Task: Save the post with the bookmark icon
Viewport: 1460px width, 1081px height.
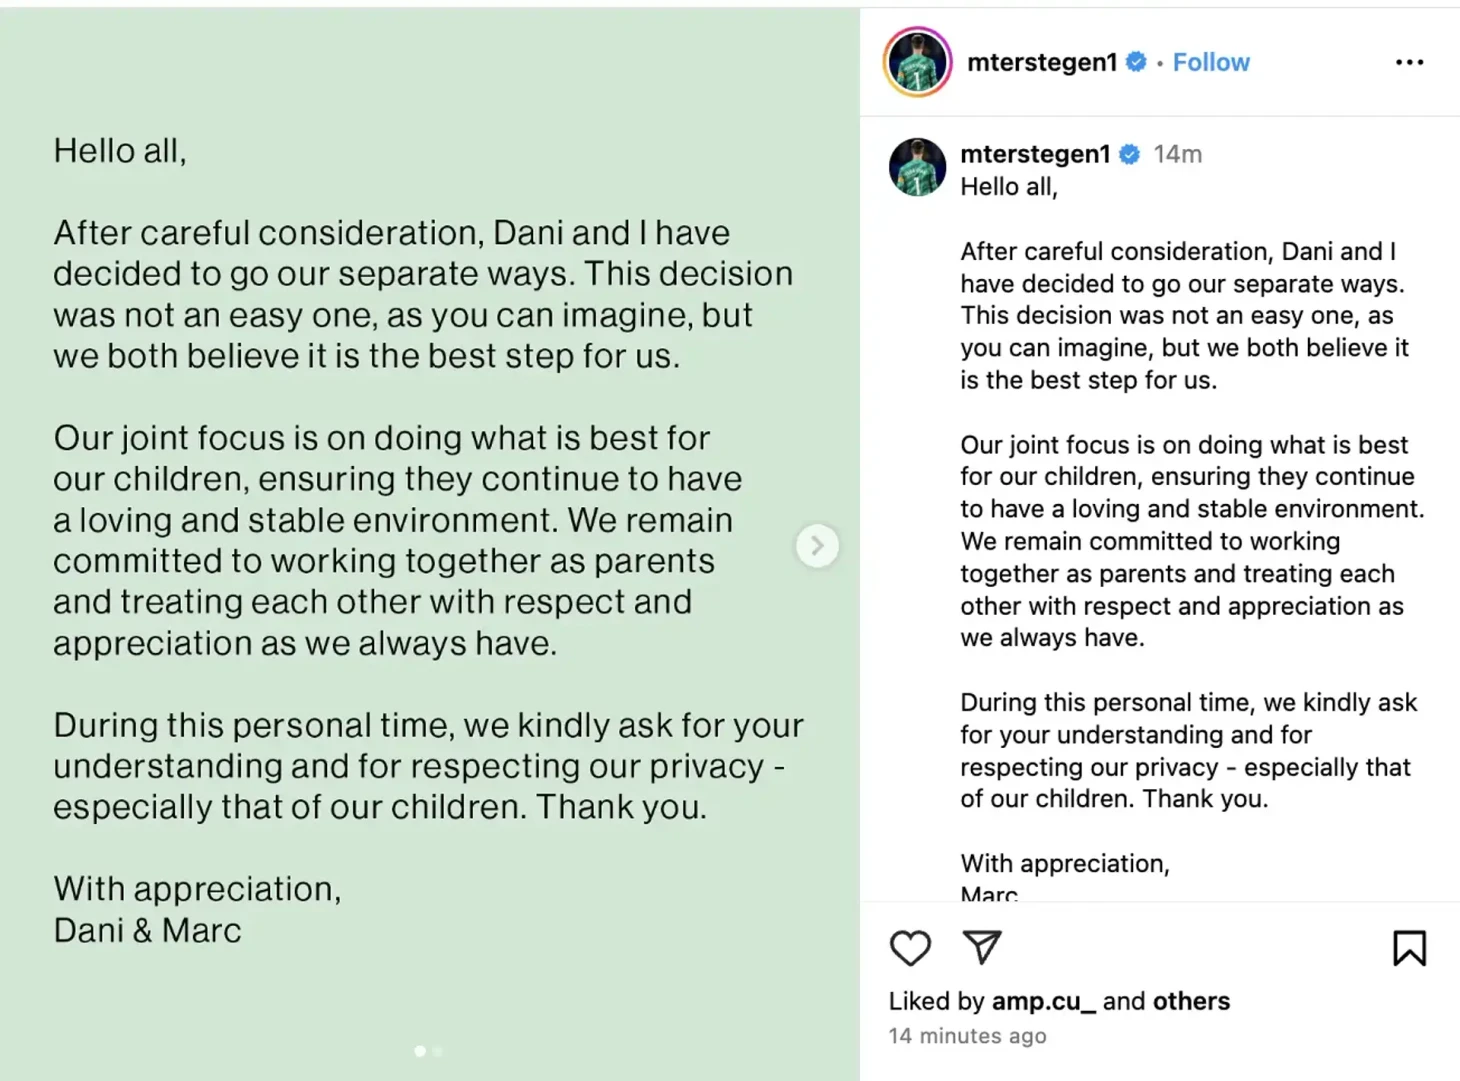Action: [x=1409, y=947]
